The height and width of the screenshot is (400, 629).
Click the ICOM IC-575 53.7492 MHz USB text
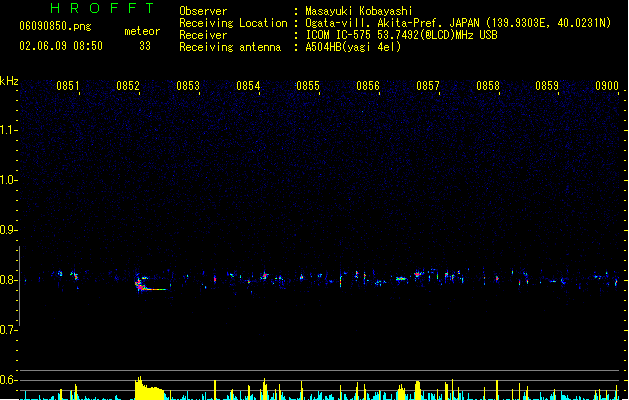(401, 35)
